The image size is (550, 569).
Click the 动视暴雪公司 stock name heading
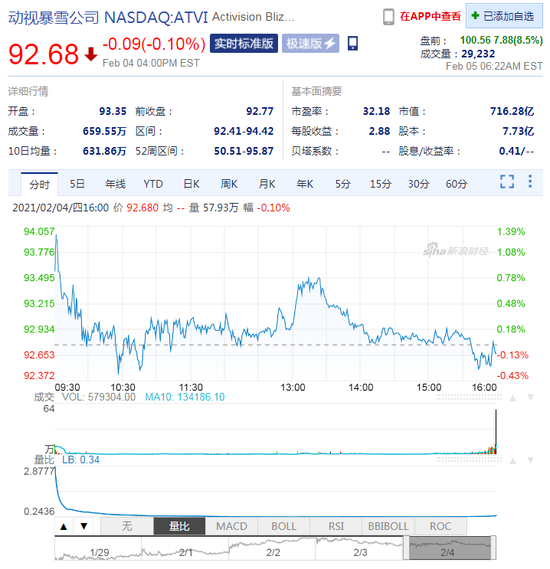54,17
